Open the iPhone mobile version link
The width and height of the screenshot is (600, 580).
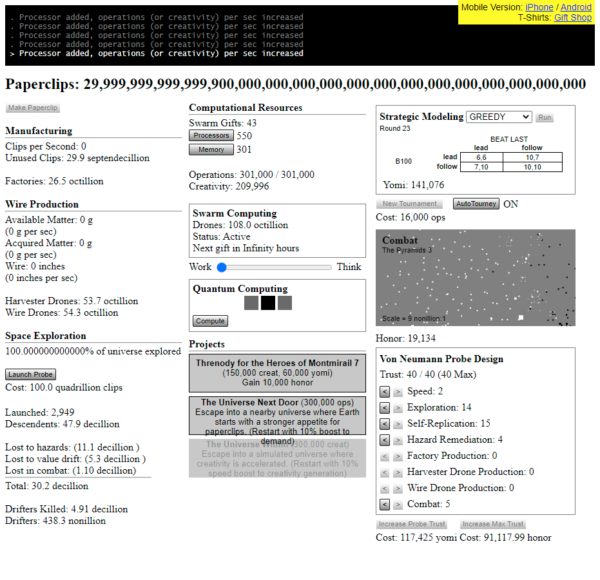click(x=539, y=7)
